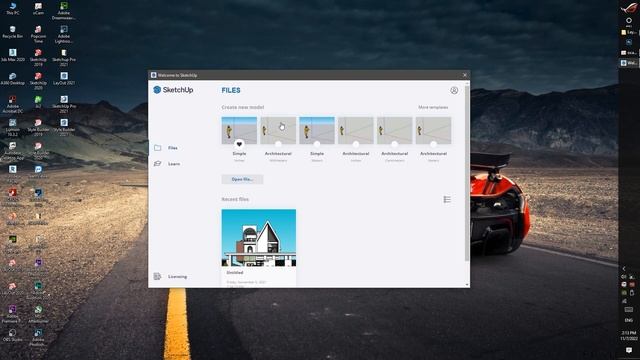Toggle favorite circle on Architectural Millimeters template
This screenshot has width=640, height=360.
278,144
